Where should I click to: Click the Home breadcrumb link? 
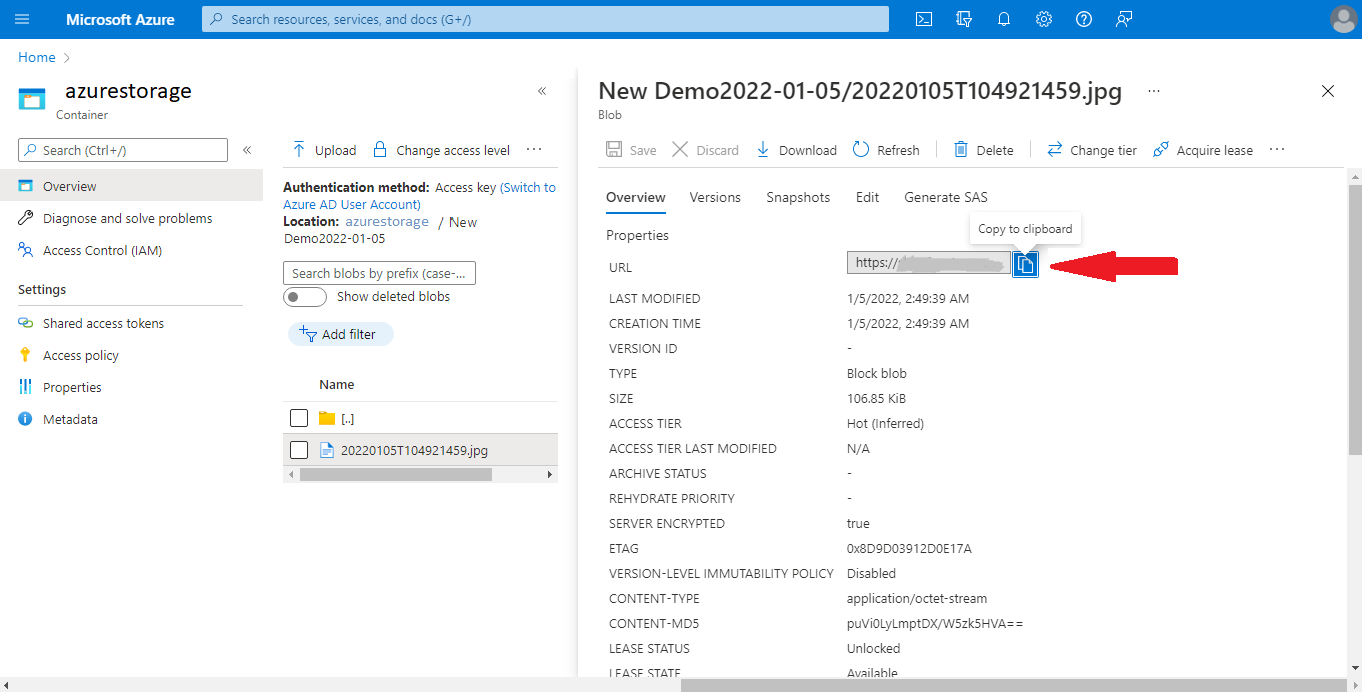[37, 57]
